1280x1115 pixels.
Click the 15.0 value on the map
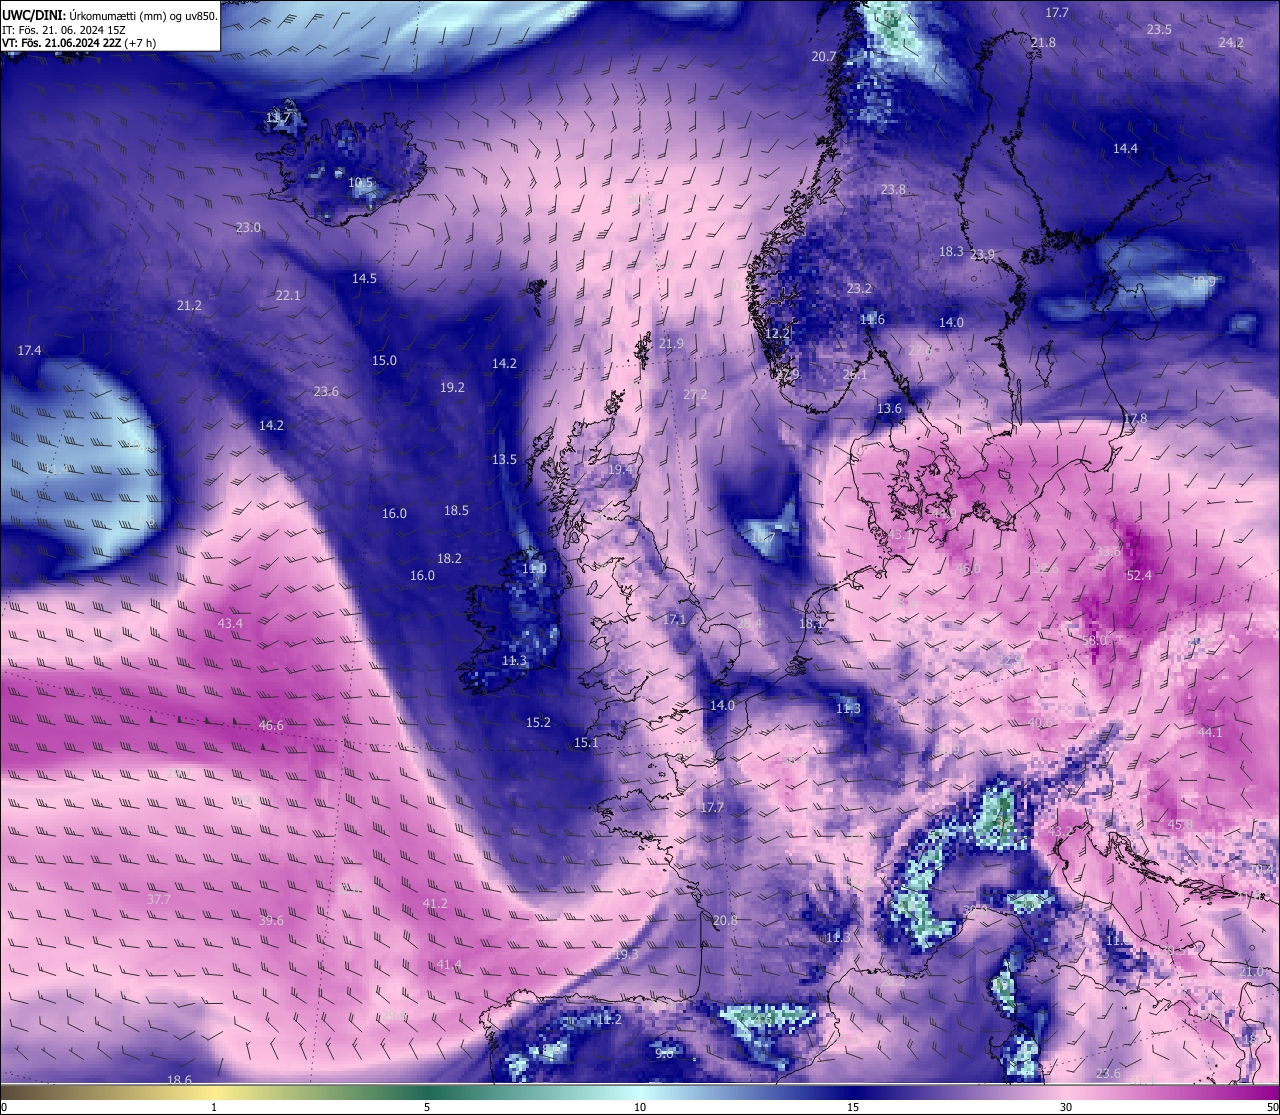click(384, 360)
